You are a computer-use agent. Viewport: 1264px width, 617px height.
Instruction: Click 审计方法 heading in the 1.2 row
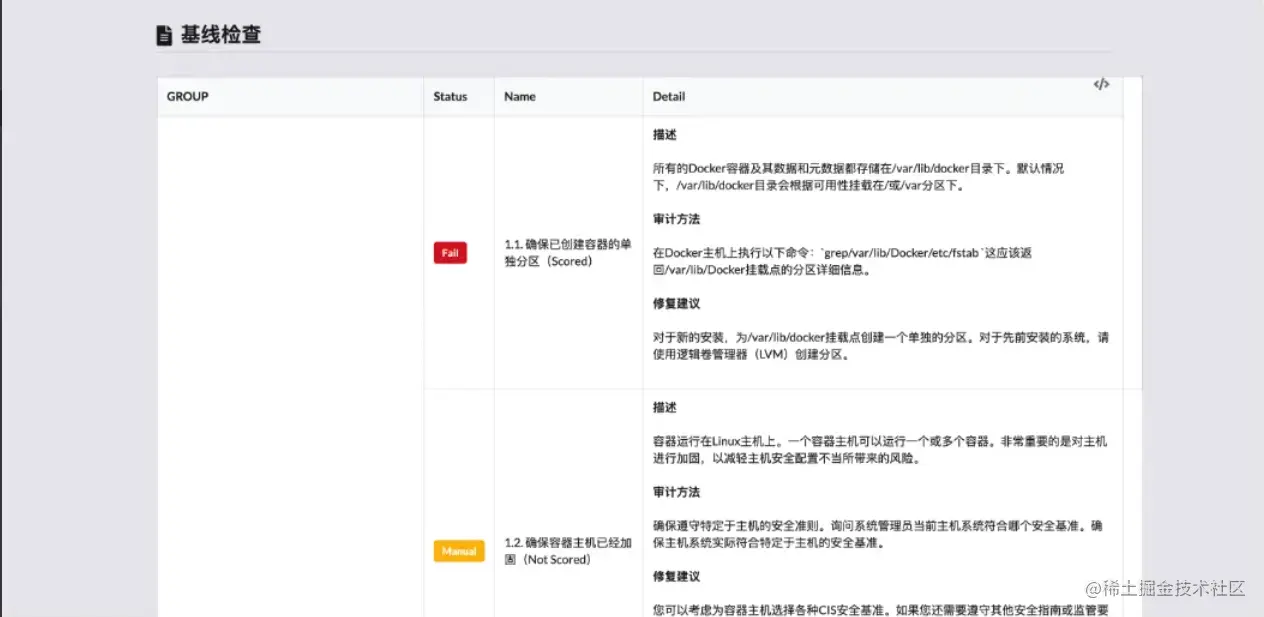(677, 492)
